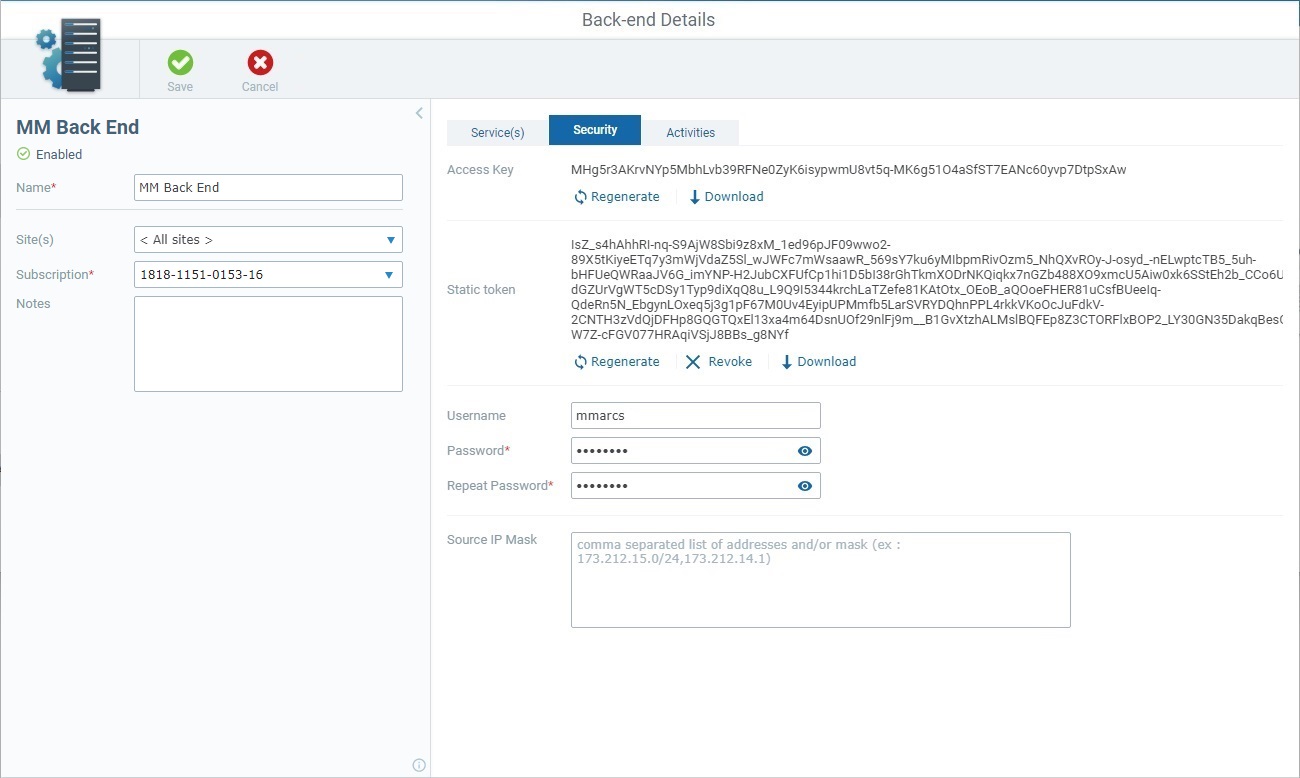1300x778 pixels.
Task: Regenerate the Access Key
Action: [x=616, y=196]
